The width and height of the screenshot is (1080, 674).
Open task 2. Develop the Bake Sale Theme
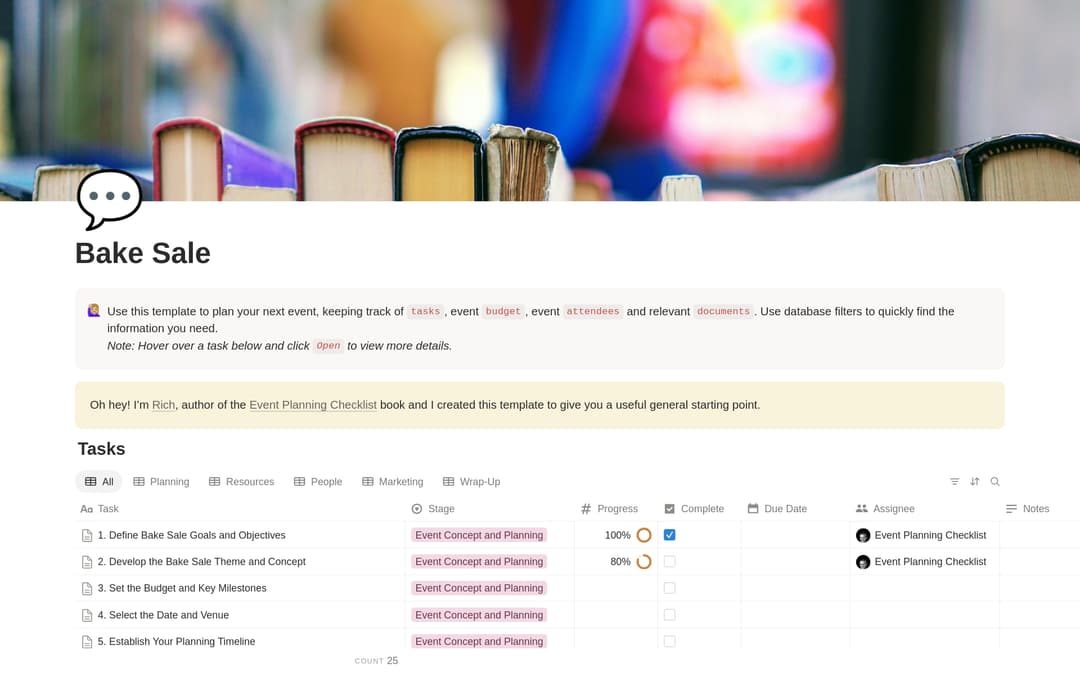(x=202, y=562)
